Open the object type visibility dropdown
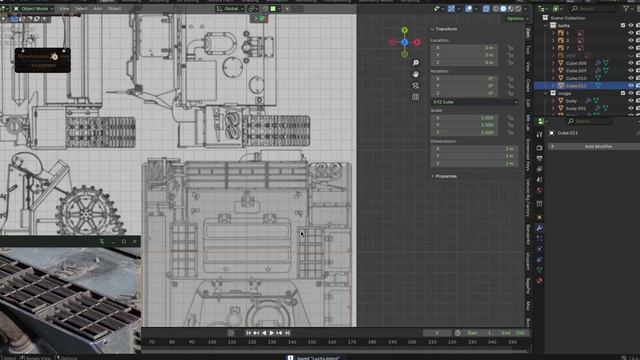The height and width of the screenshot is (360, 640). coord(439,9)
